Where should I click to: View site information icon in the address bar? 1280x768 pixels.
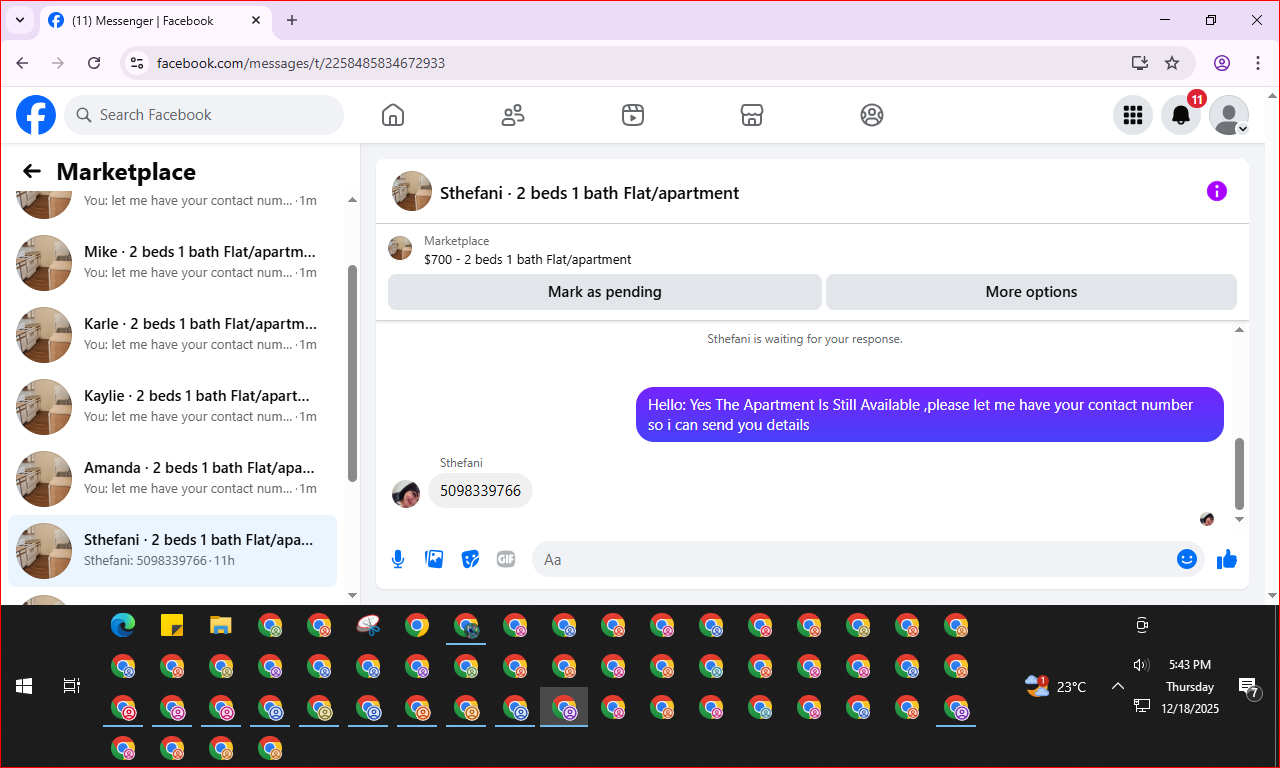pyautogui.click(x=138, y=63)
